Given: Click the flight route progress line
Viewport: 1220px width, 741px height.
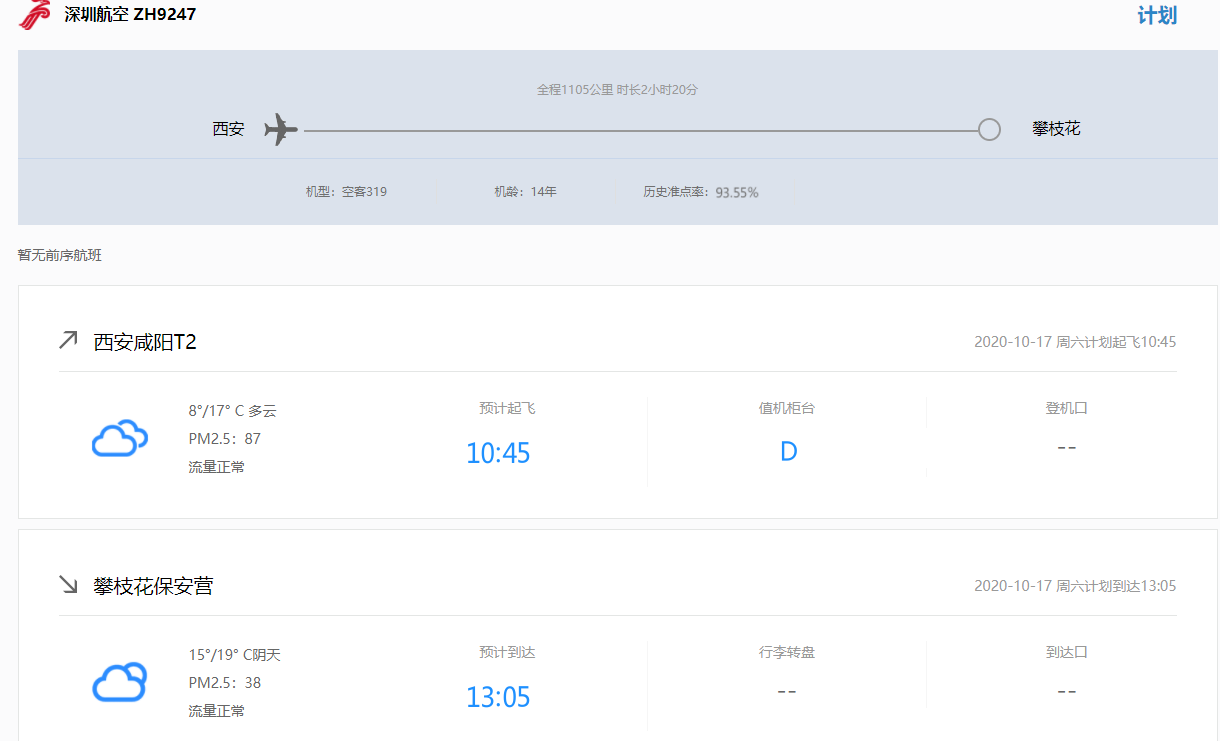Looking at the screenshot, I should click(641, 131).
